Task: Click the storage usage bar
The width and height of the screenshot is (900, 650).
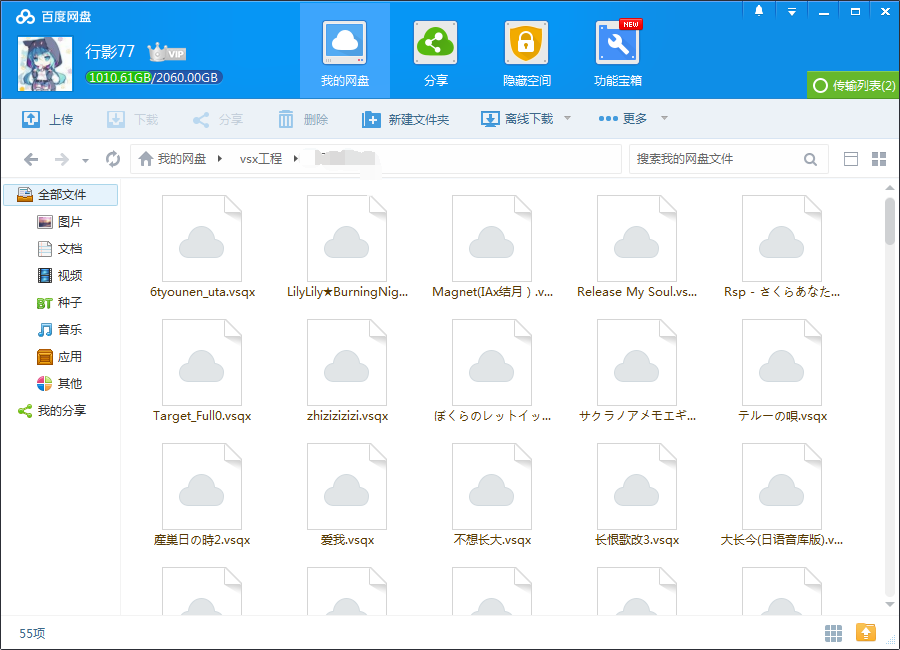Action: click(x=153, y=78)
